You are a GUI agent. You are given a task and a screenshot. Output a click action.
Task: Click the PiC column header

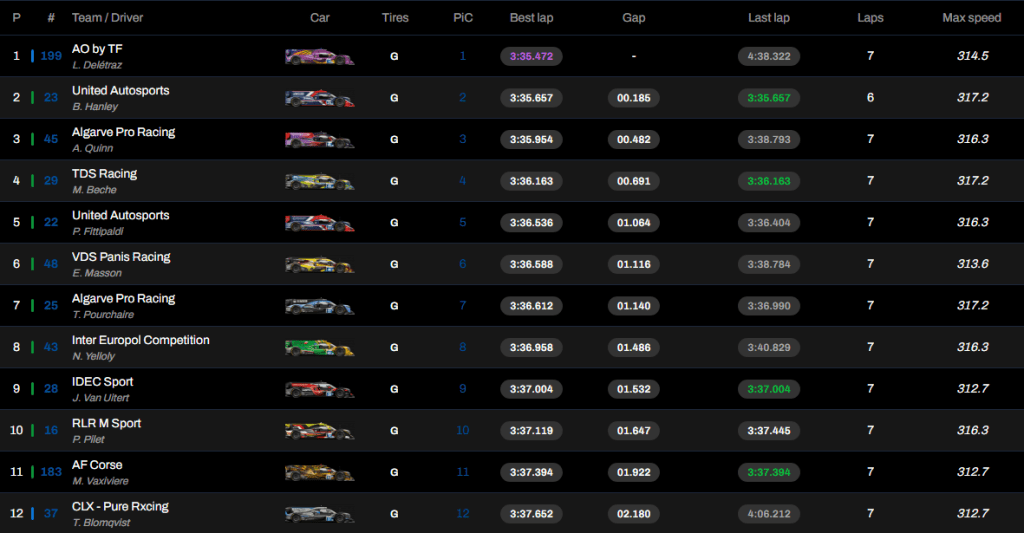(462, 18)
